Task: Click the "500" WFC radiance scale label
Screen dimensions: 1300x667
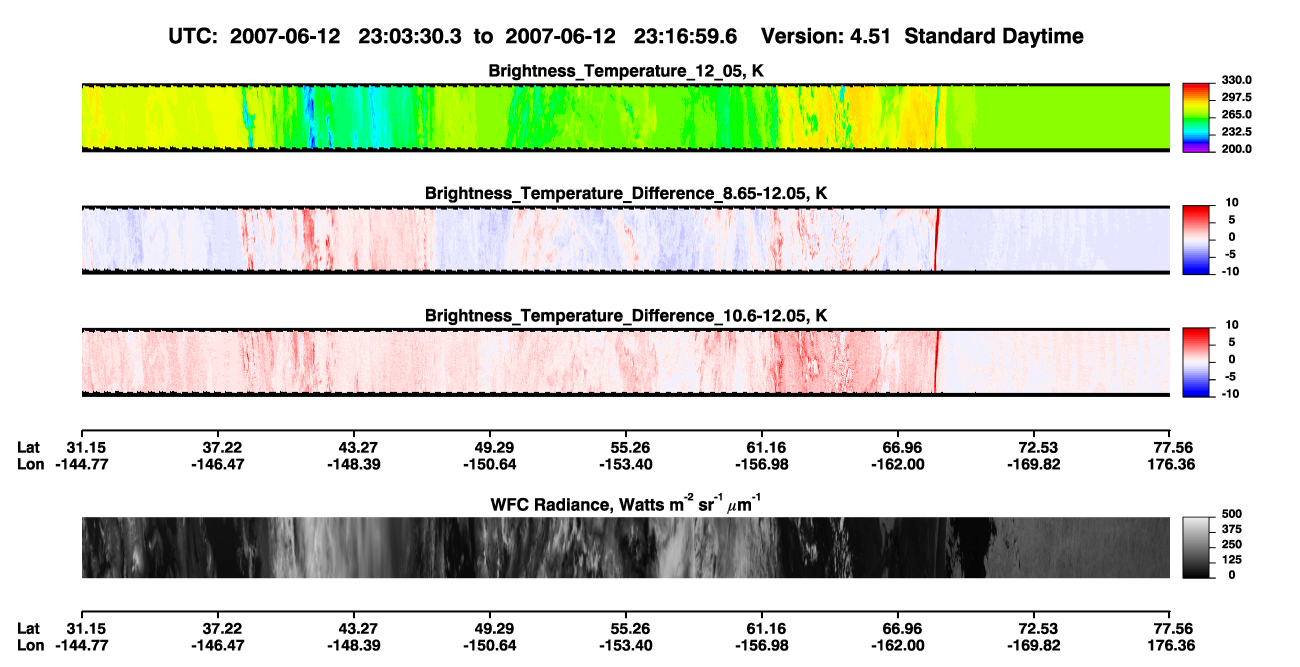Action: click(x=1232, y=514)
